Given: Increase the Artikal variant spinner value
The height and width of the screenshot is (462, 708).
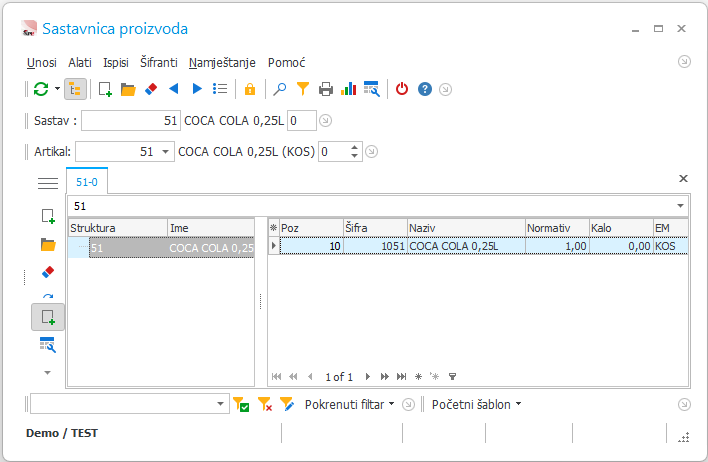Looking at the screenshot, I should click(354, 147).
